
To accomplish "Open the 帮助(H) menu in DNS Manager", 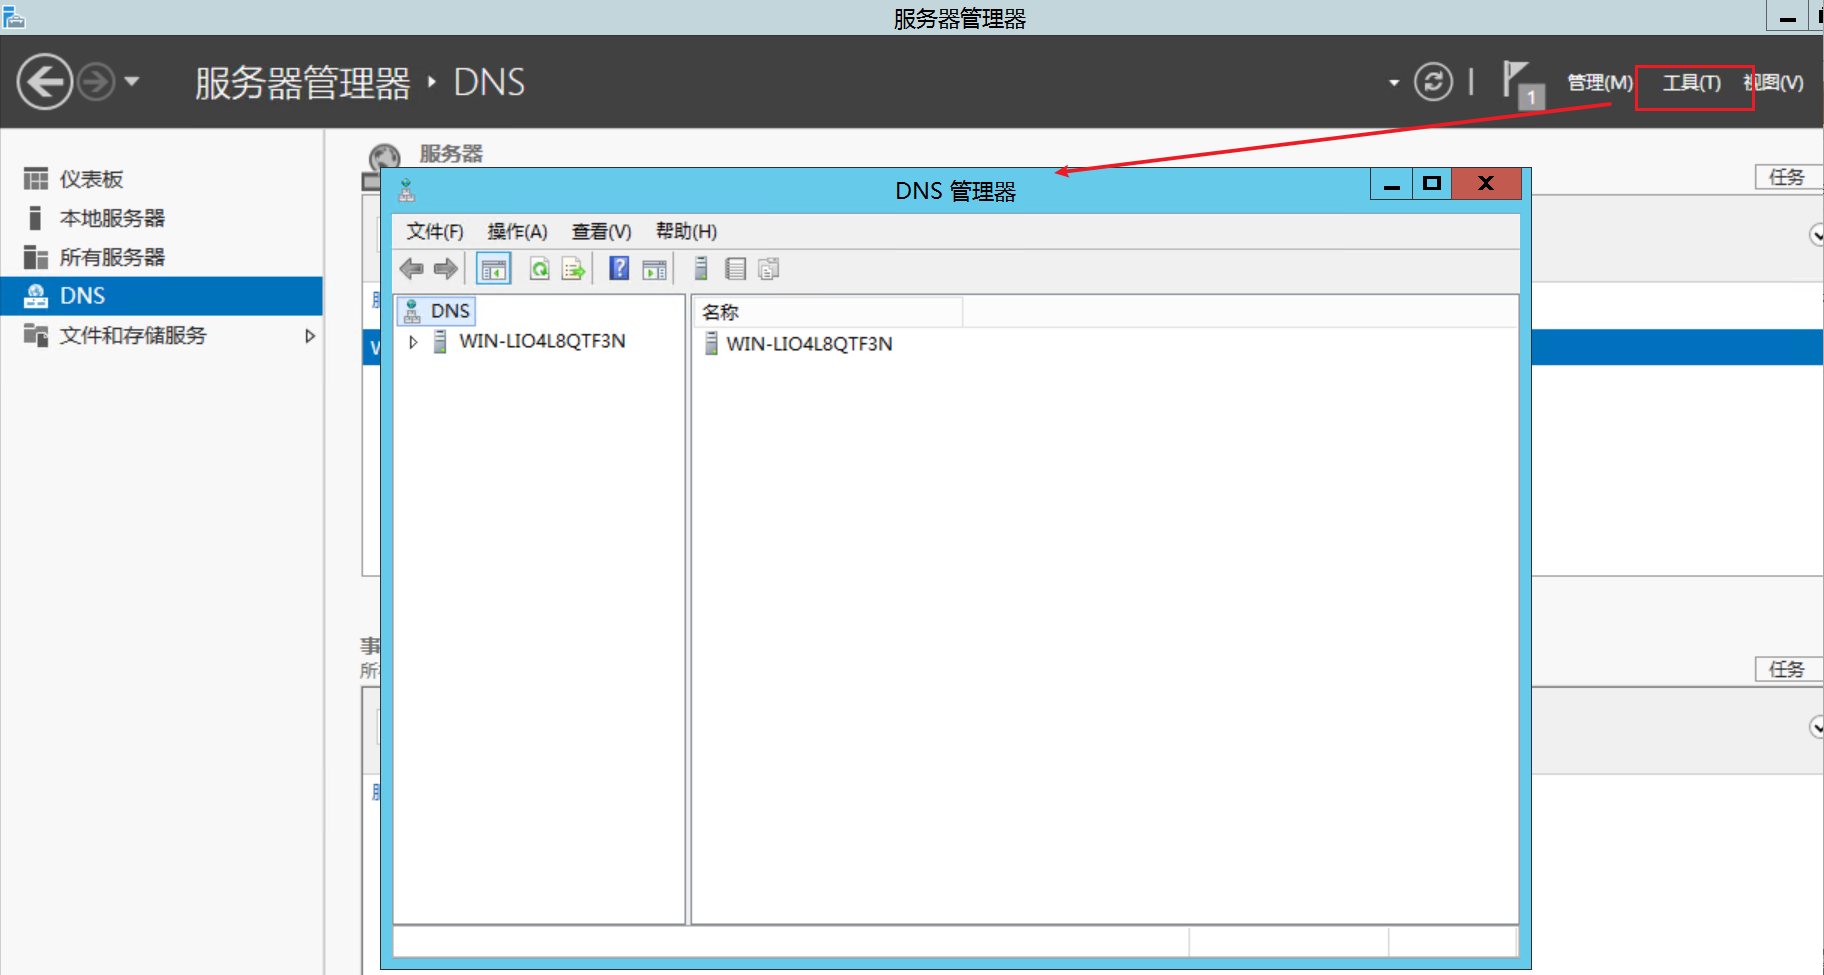I will pyautogui.click(x=686, y=231).
